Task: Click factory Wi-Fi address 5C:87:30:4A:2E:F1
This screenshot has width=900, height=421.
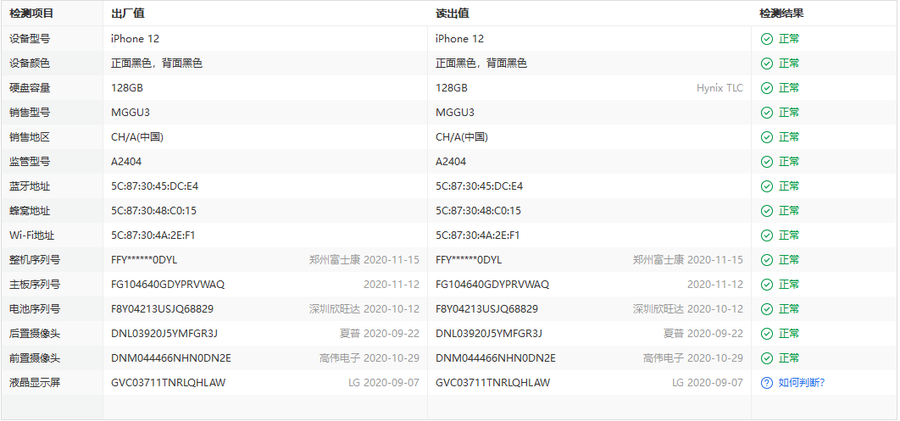Action: coord(153,235)
